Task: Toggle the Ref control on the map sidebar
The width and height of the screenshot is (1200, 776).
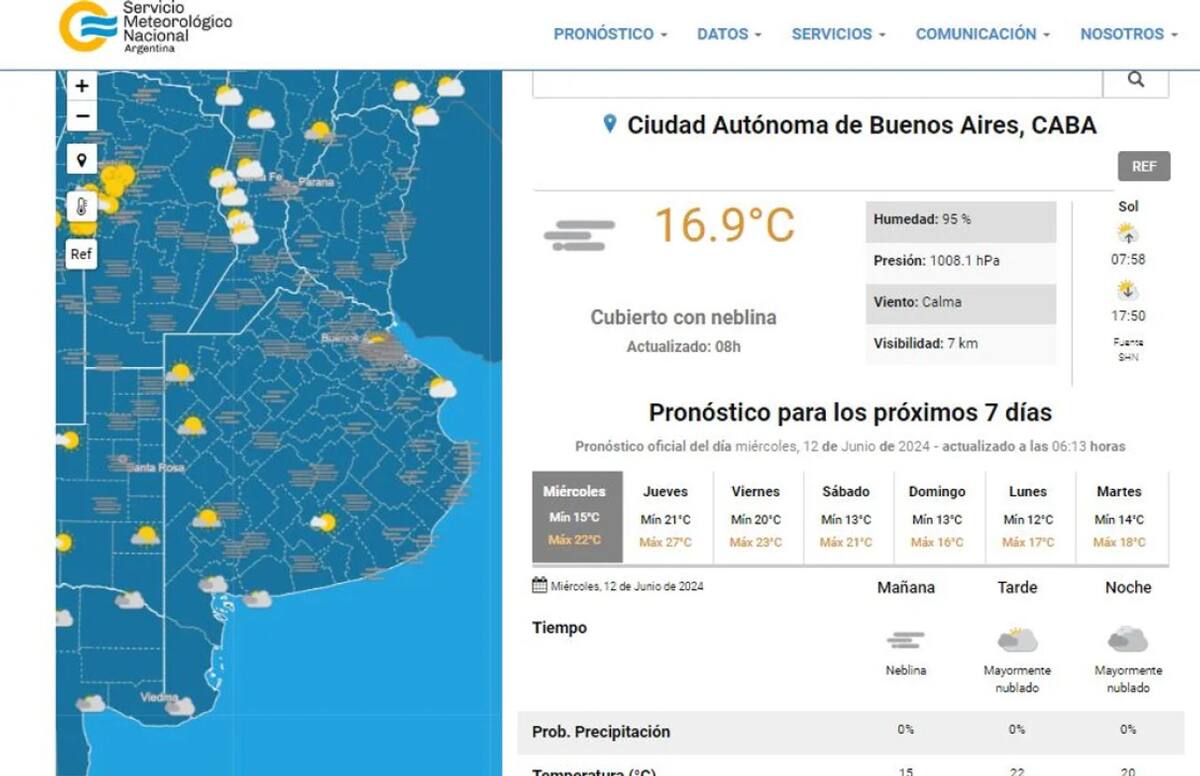Action: [81, 254]
